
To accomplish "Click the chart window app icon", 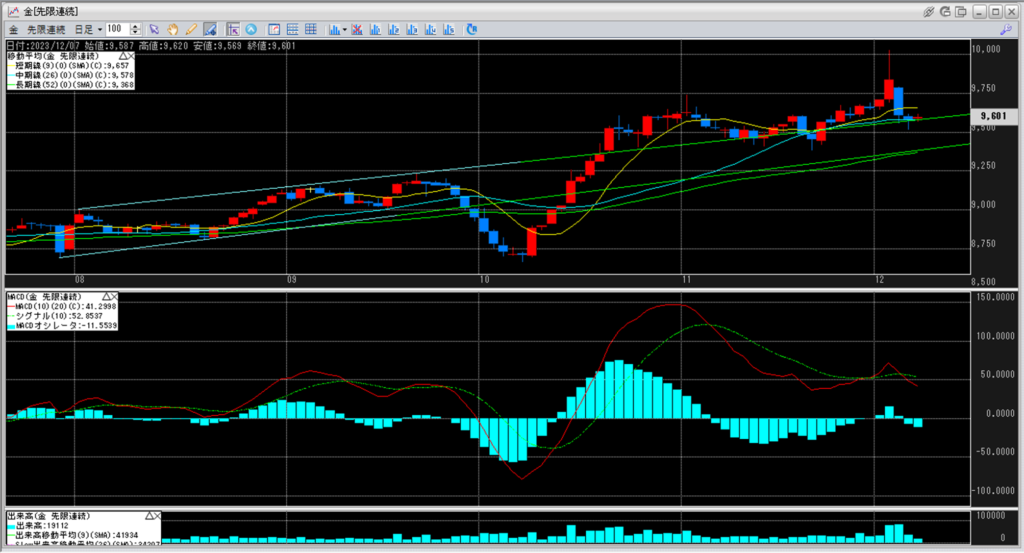I will click(13, 12).
